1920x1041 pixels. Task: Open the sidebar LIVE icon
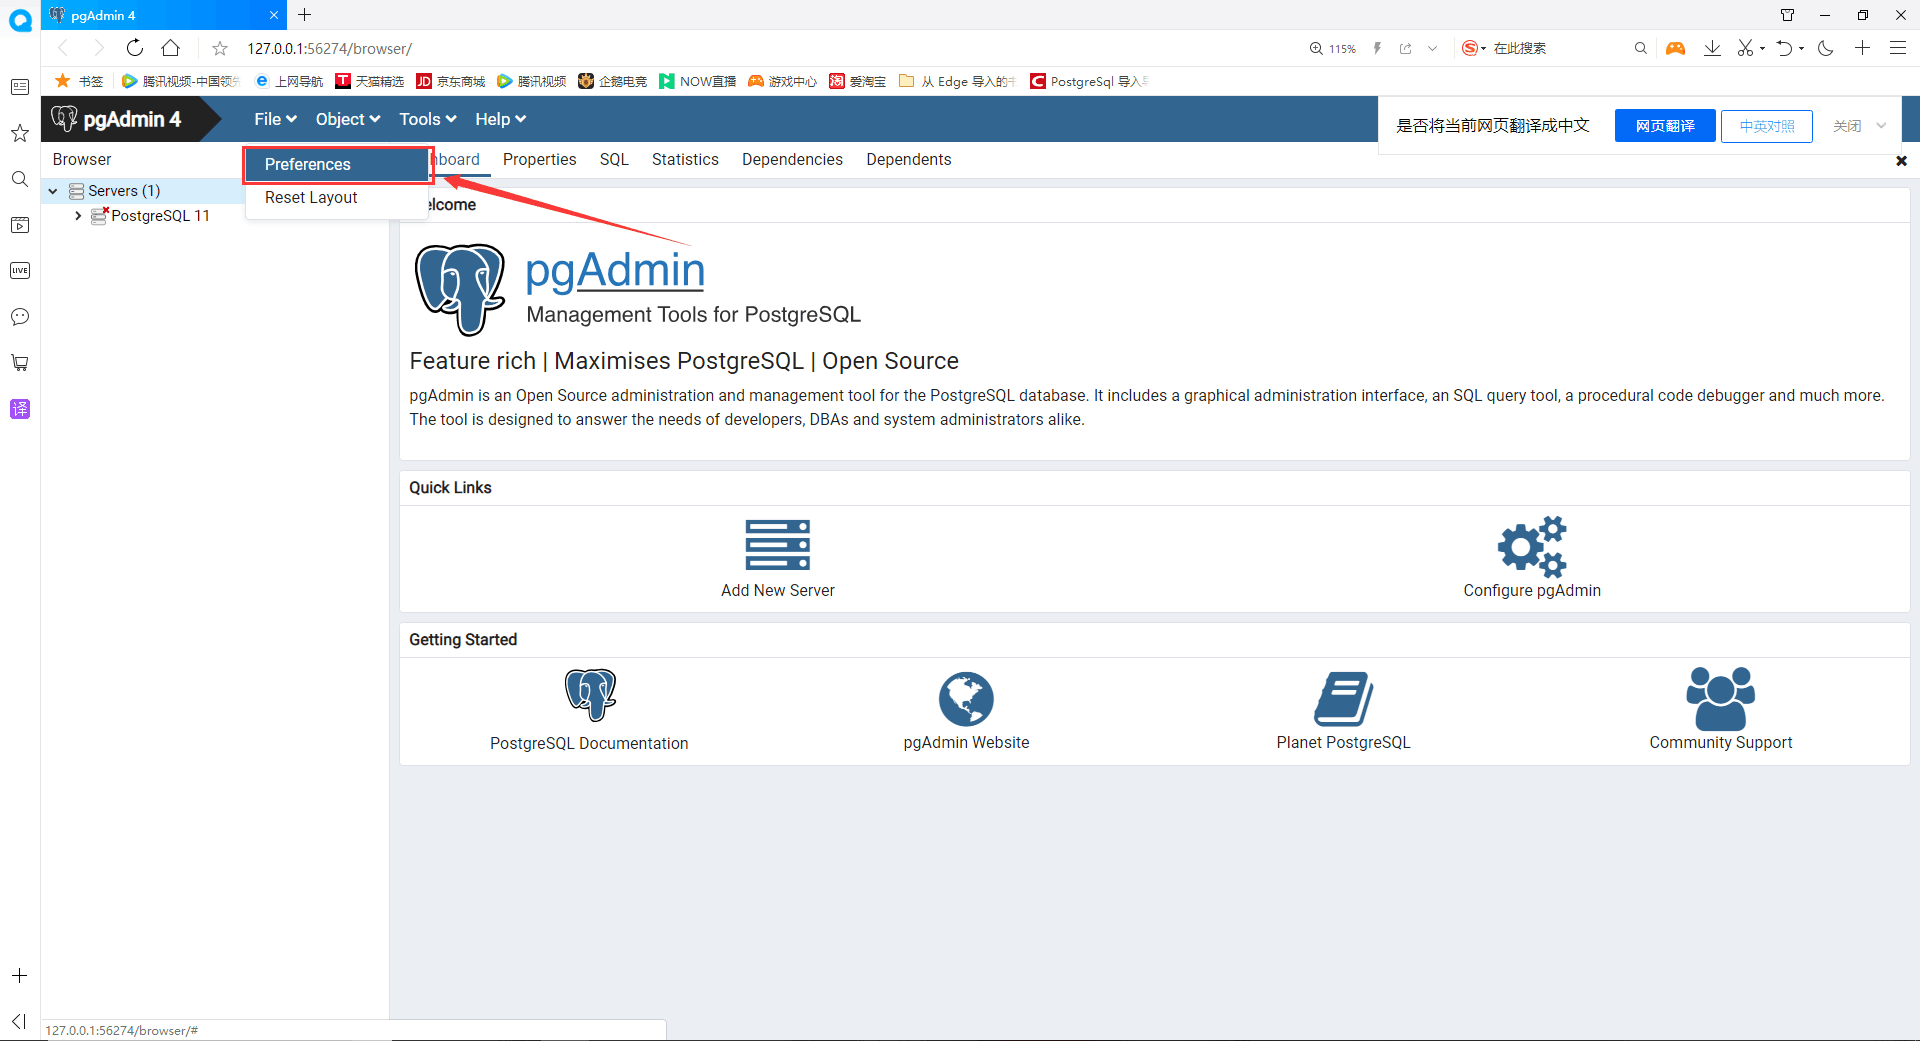point(20,271)
